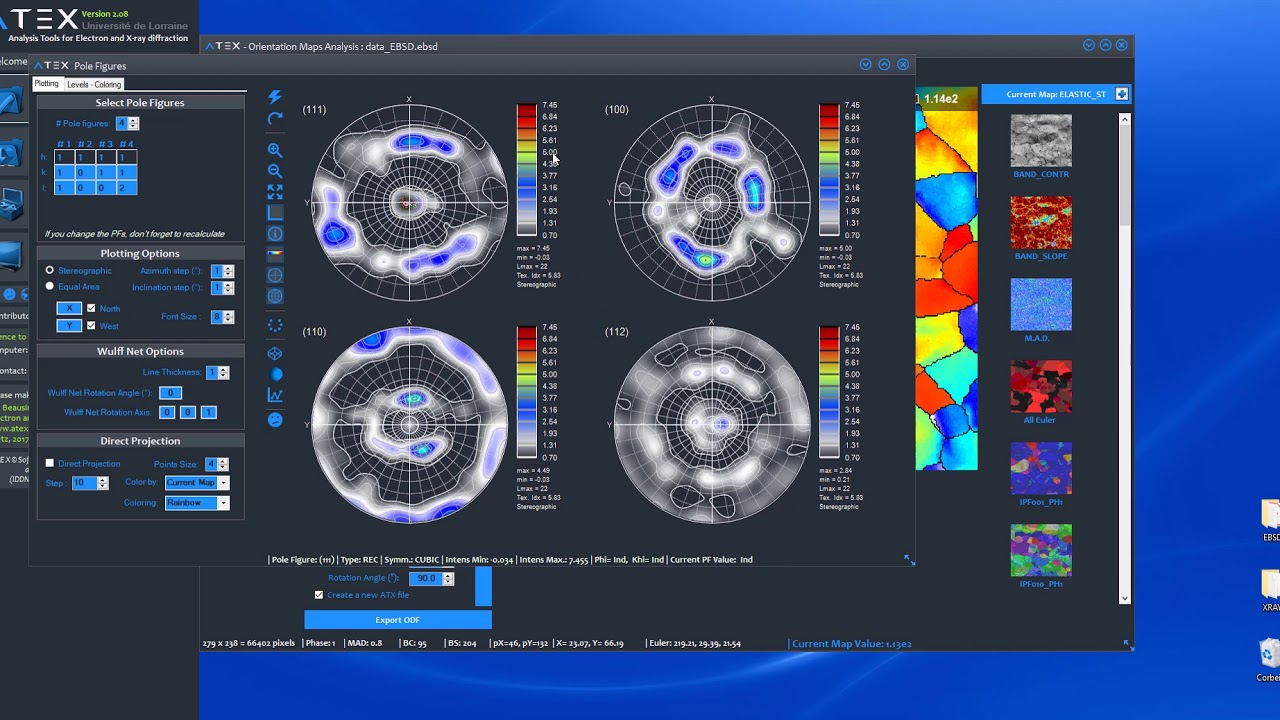Screen dimensions: 1280x720
Task: Click the (111) pole figure color scale
Action: pyautogui.click(x=526, y=169)
